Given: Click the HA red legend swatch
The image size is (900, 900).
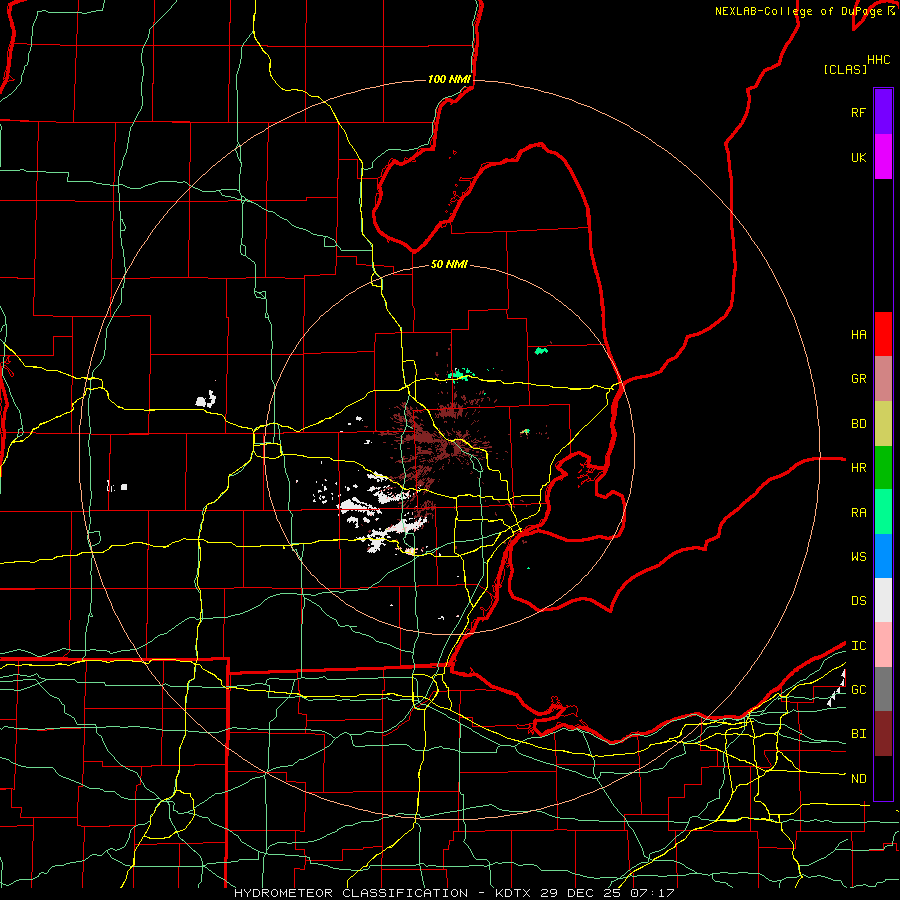Looking at the screenshot, I should point(883,334).
